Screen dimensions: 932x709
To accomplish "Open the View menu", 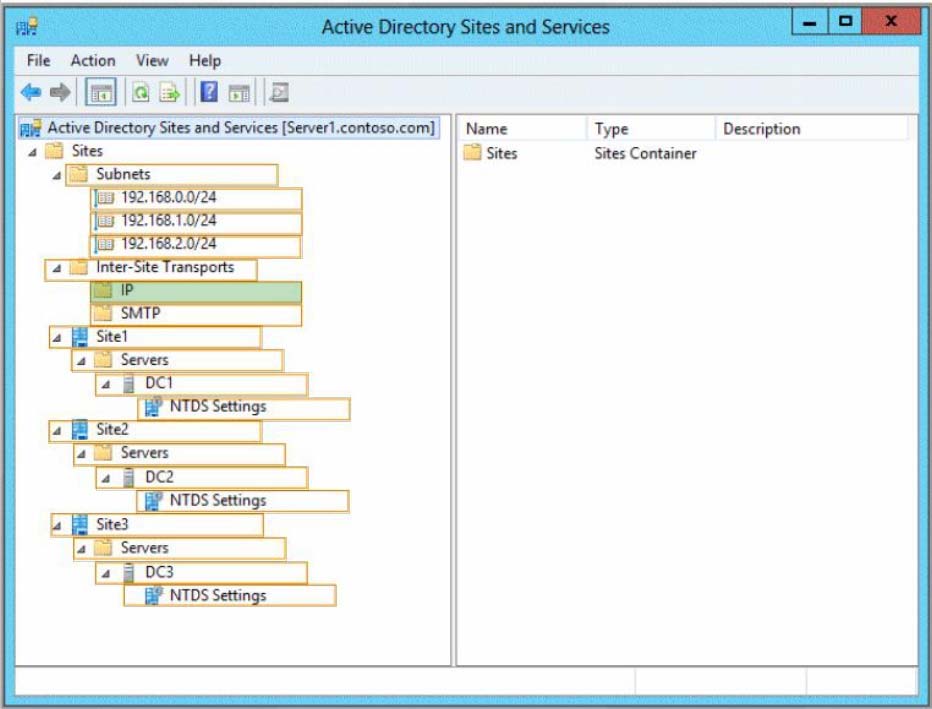I will pos(152,61).
